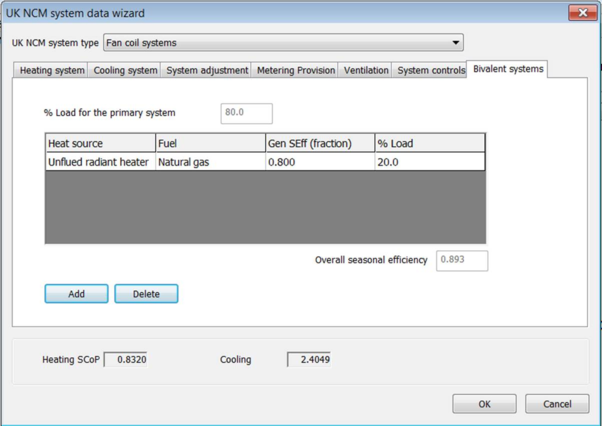Close the wizard with the red X
Screen dimensions: 602x426
point(581,13)
